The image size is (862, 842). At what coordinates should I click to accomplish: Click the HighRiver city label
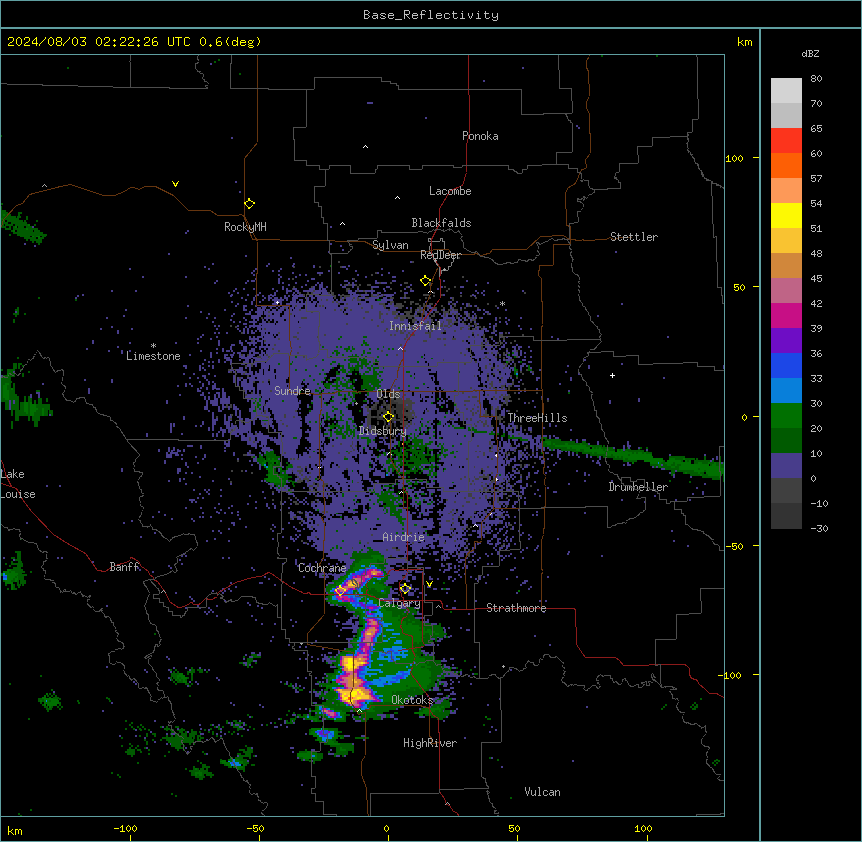click(x=430, y=743)
